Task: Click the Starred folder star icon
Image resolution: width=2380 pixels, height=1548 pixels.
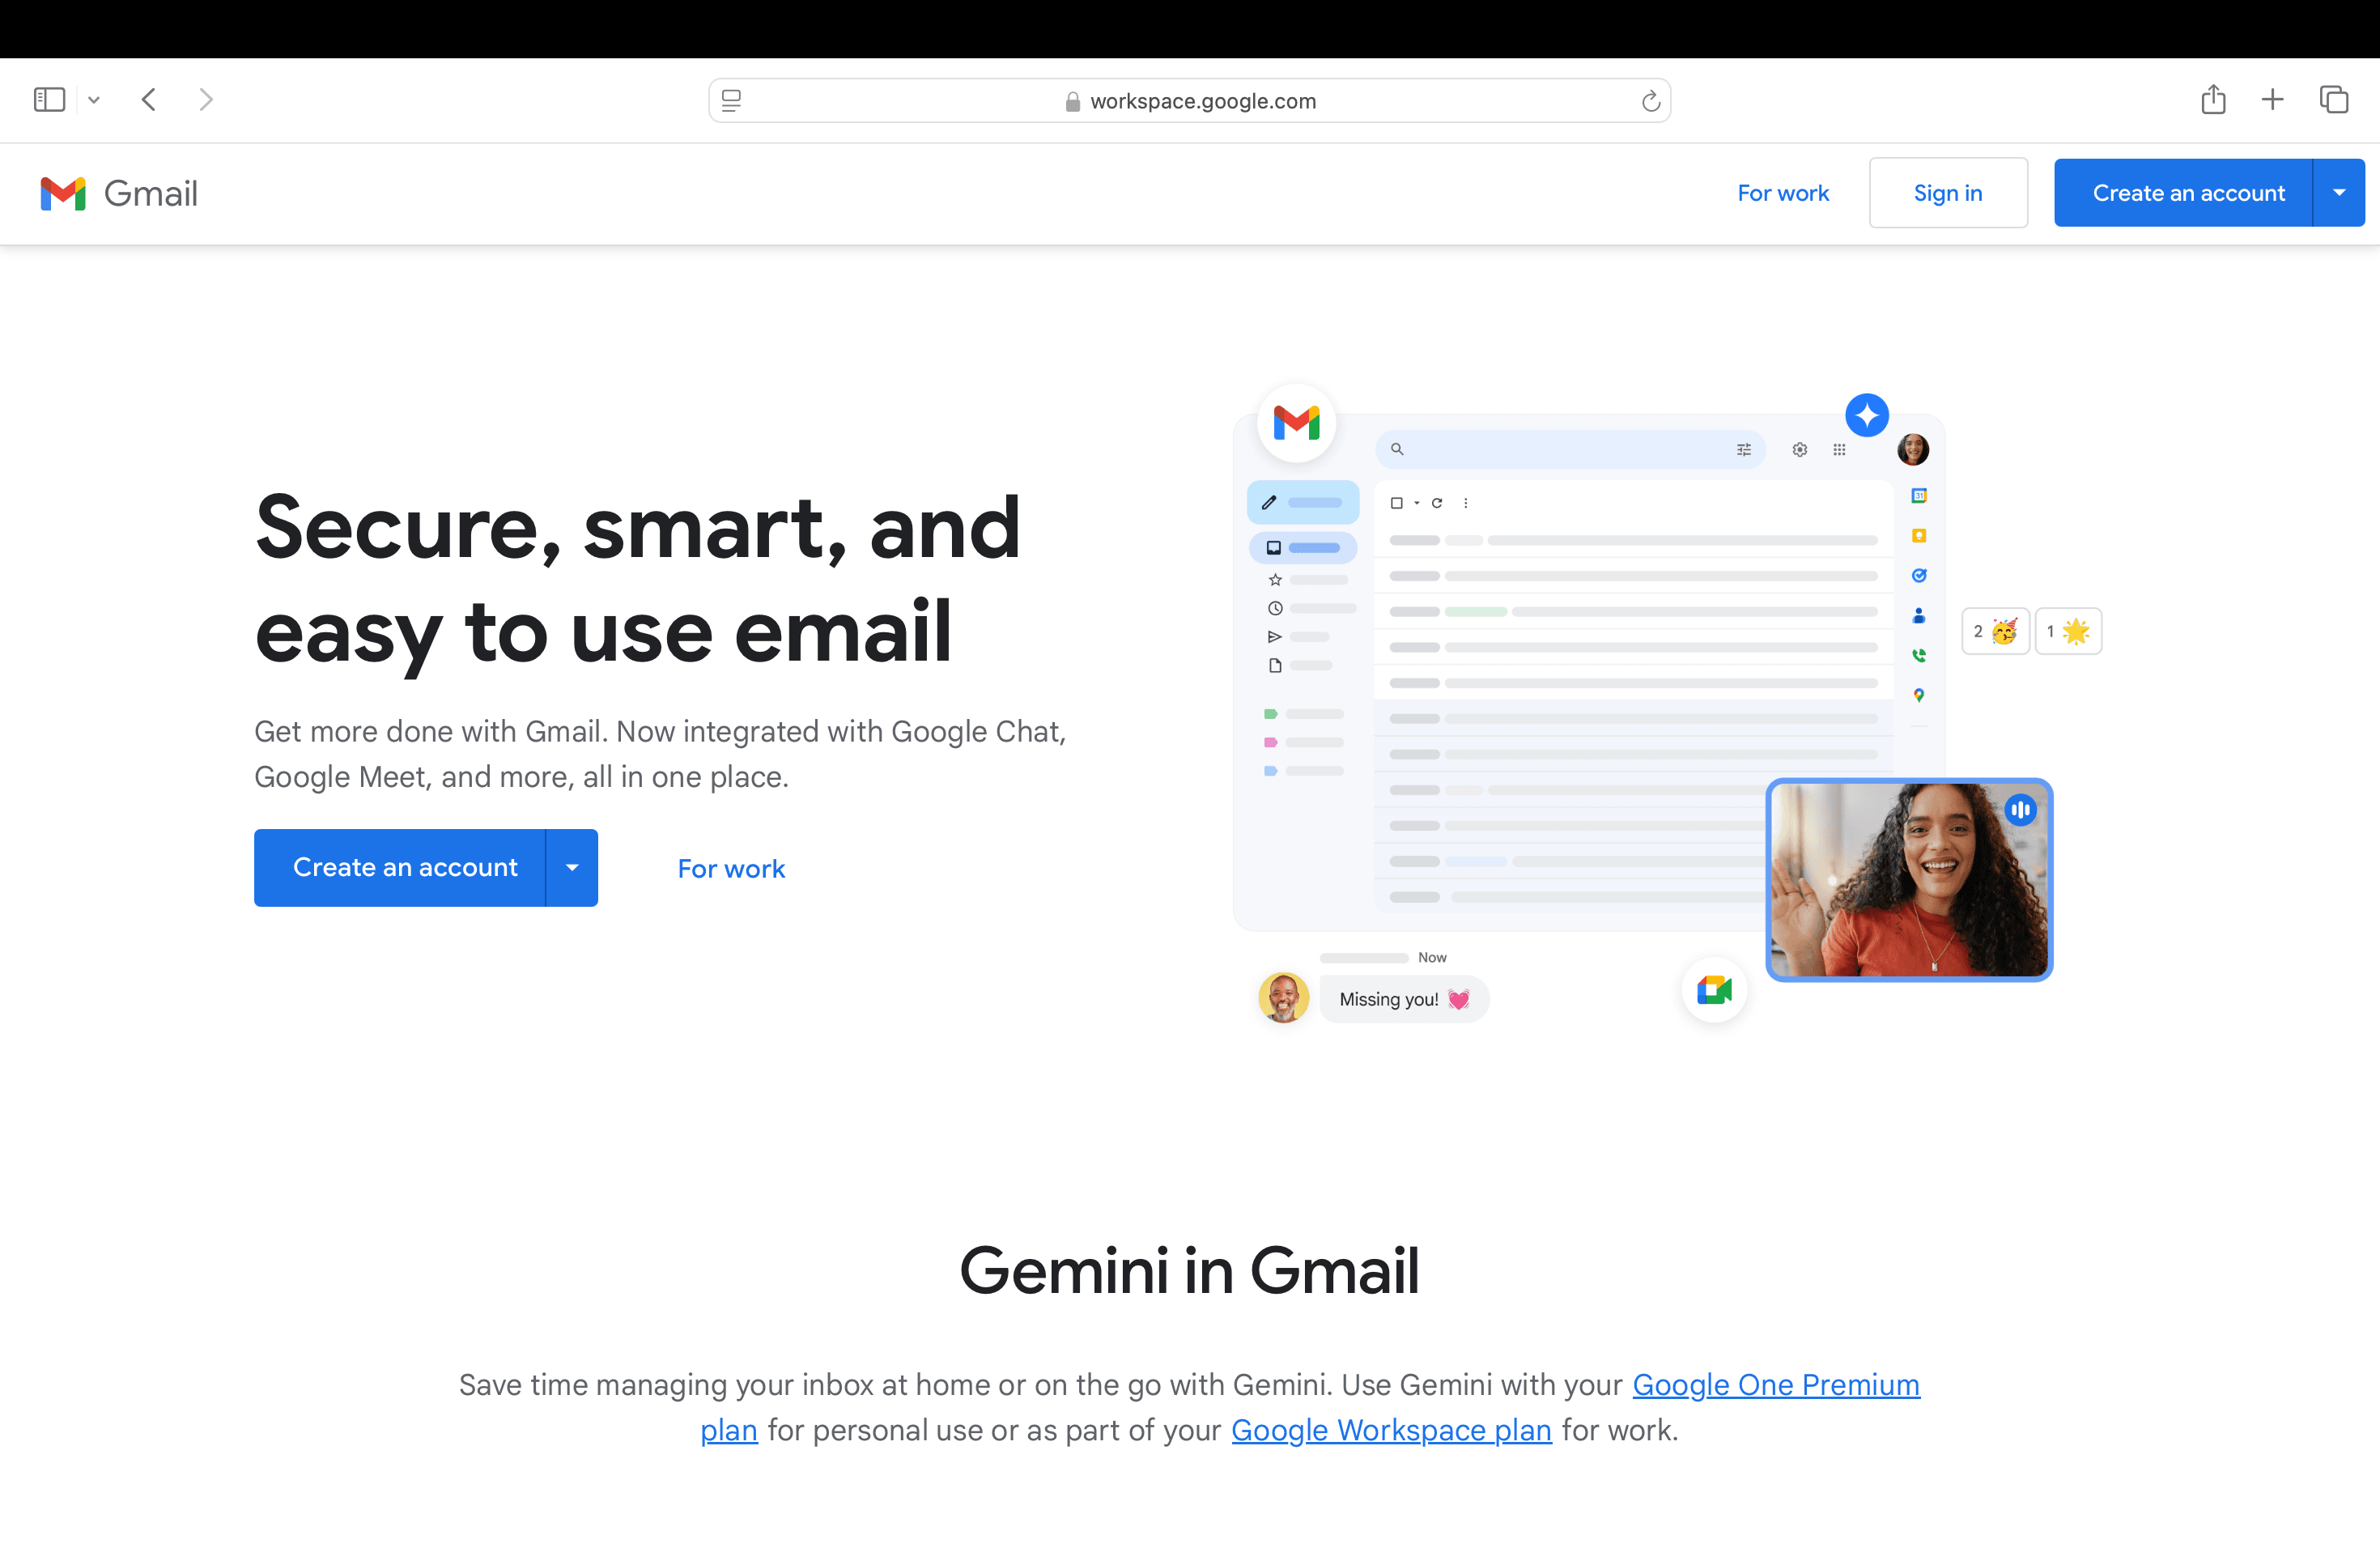Action: (x=1275, y=578)
